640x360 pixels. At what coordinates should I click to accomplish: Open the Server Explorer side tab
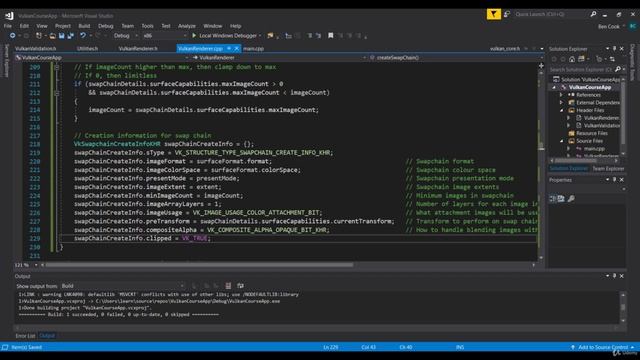[6, 60]
